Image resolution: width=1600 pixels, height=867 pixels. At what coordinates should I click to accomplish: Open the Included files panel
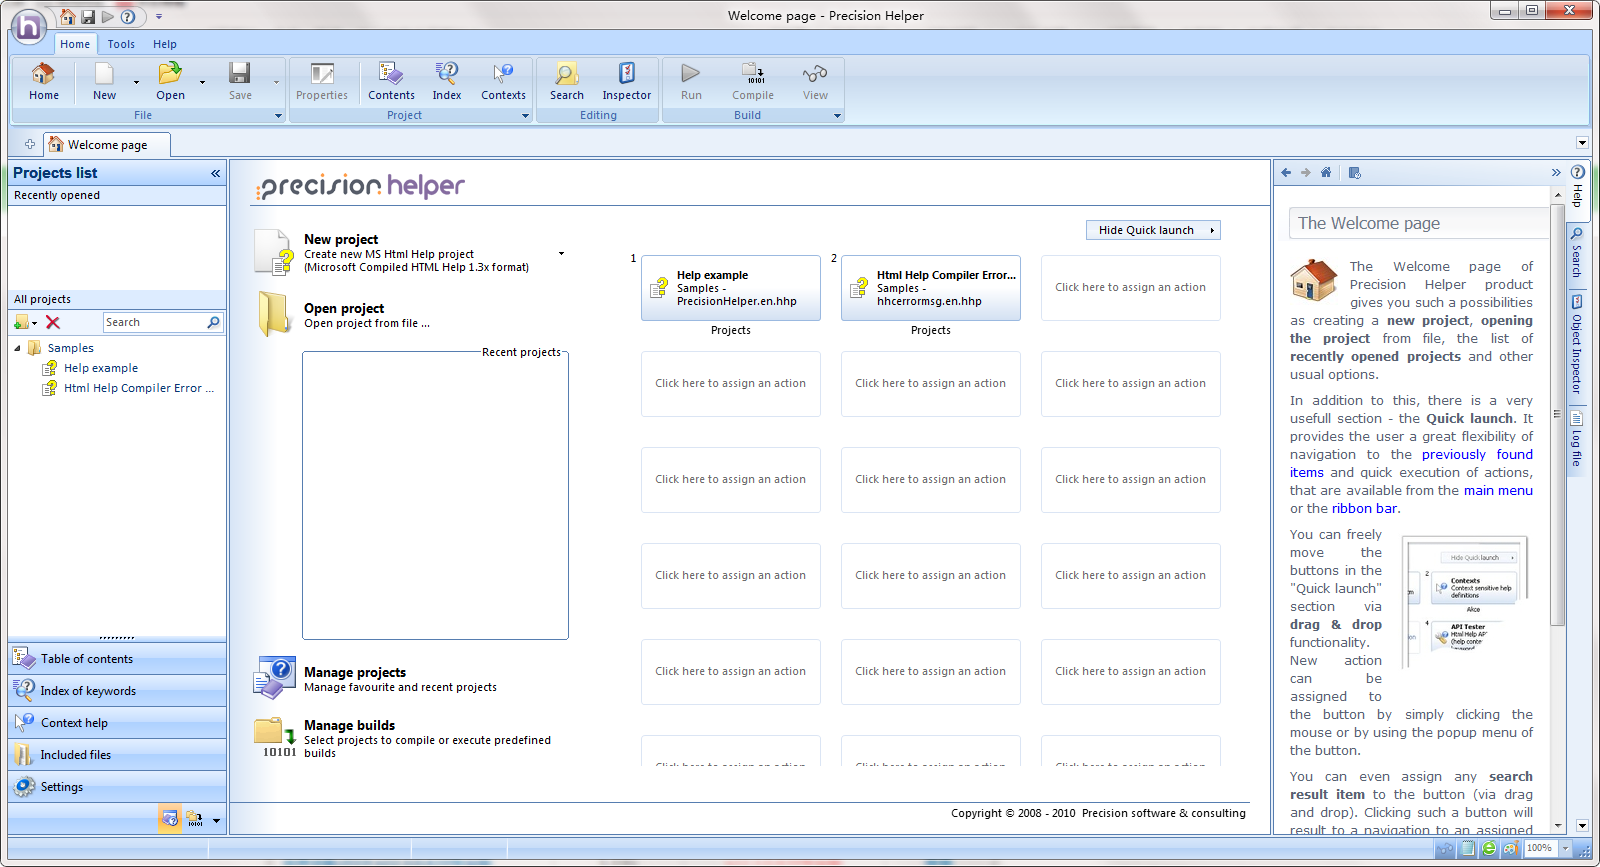click(117, 755)
